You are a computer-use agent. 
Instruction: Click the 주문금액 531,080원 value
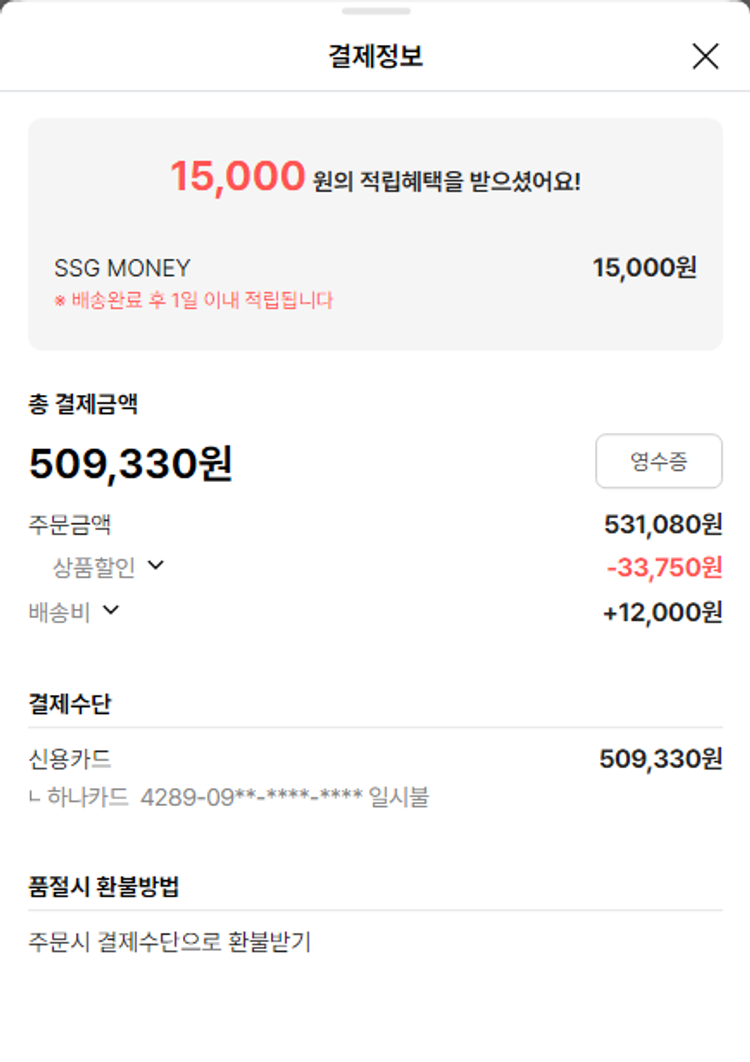(662, 524)
